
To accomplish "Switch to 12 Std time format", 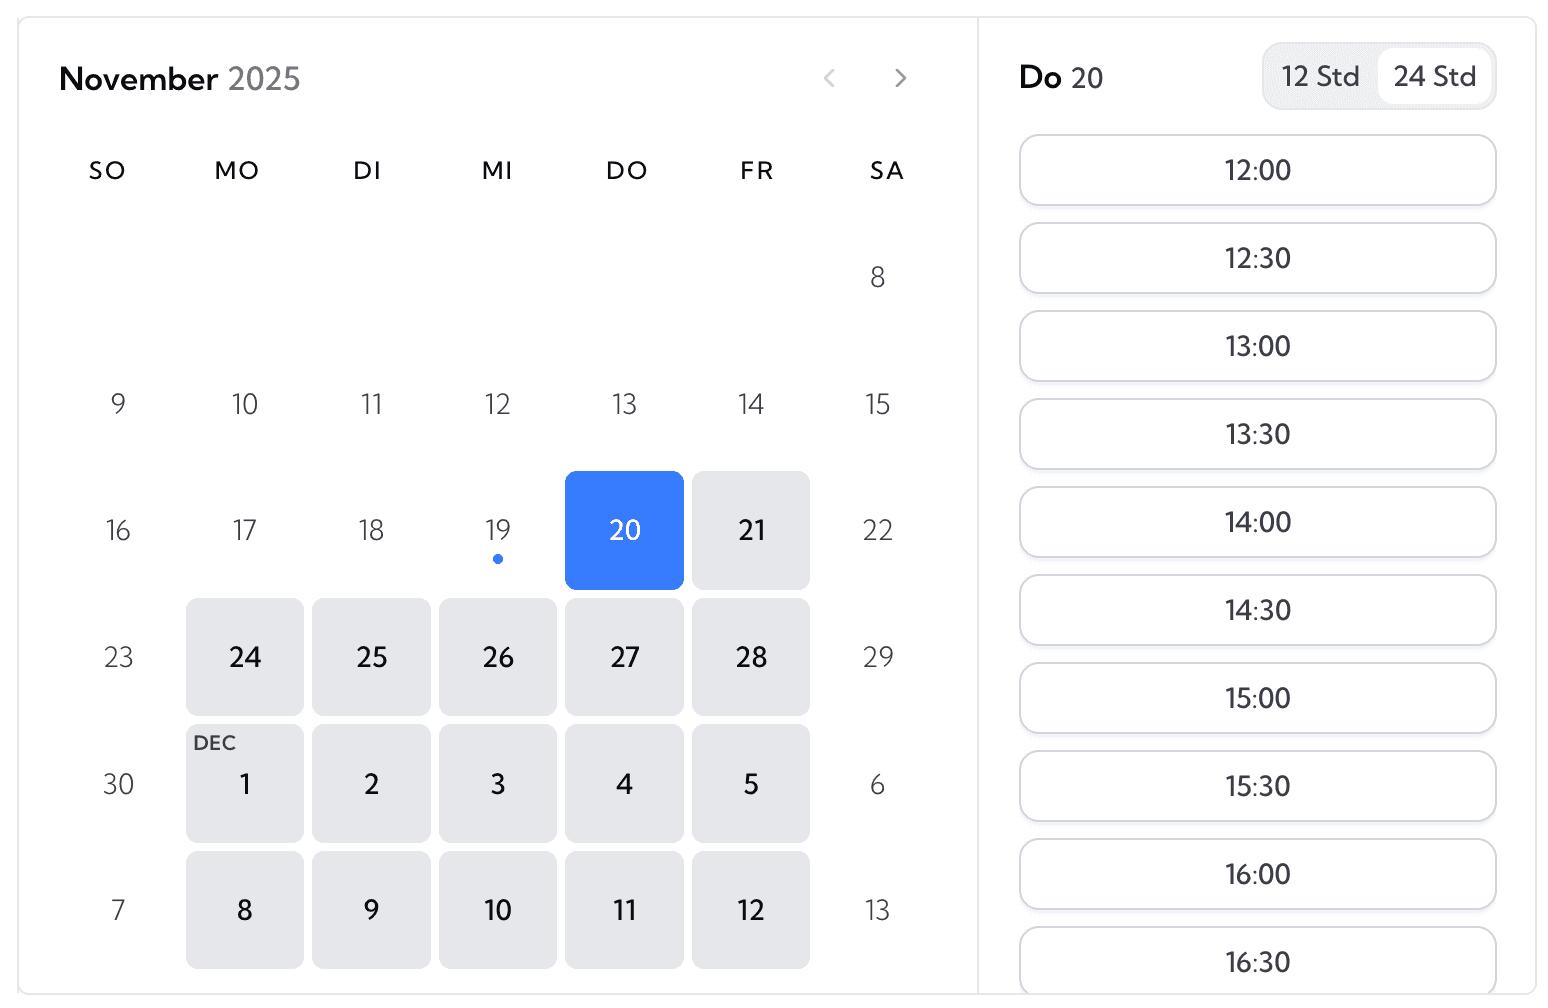I will point(1320,76).
